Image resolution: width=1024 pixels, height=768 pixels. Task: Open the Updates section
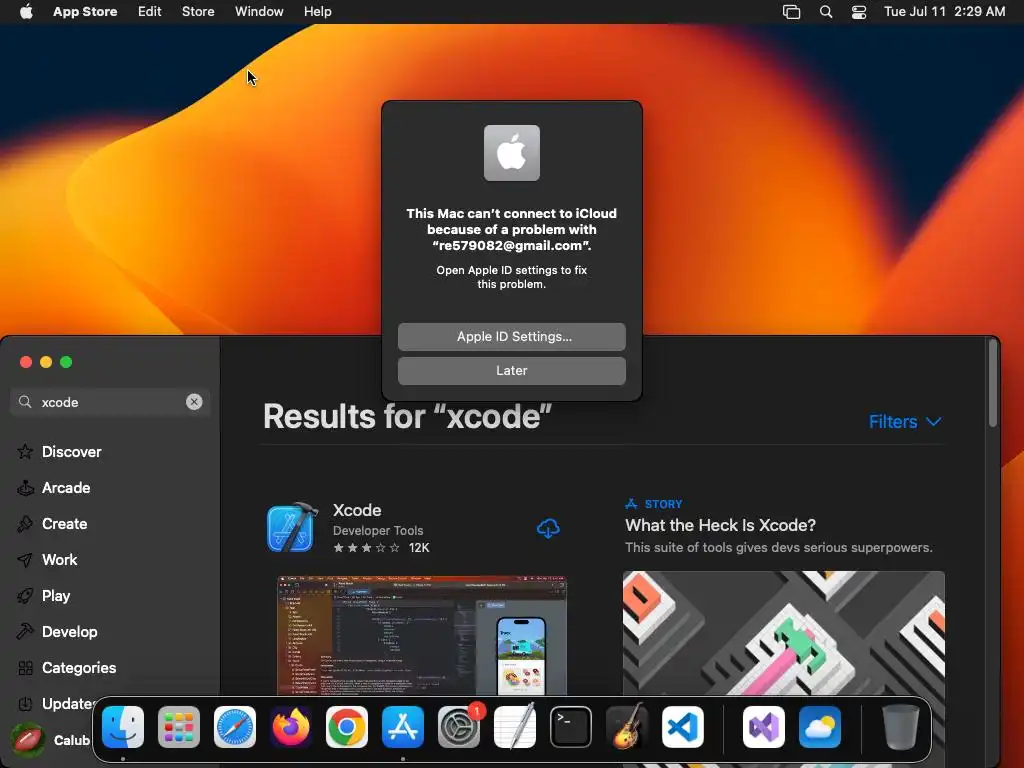(x=55, y=703)
